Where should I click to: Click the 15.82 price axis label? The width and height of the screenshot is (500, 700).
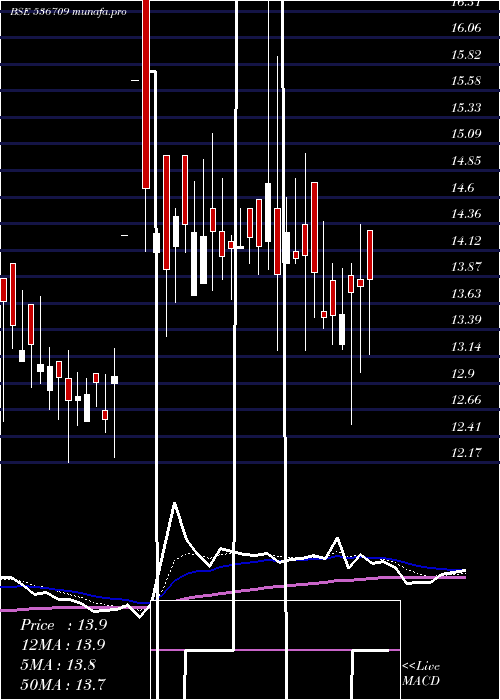tap(466, 55)
